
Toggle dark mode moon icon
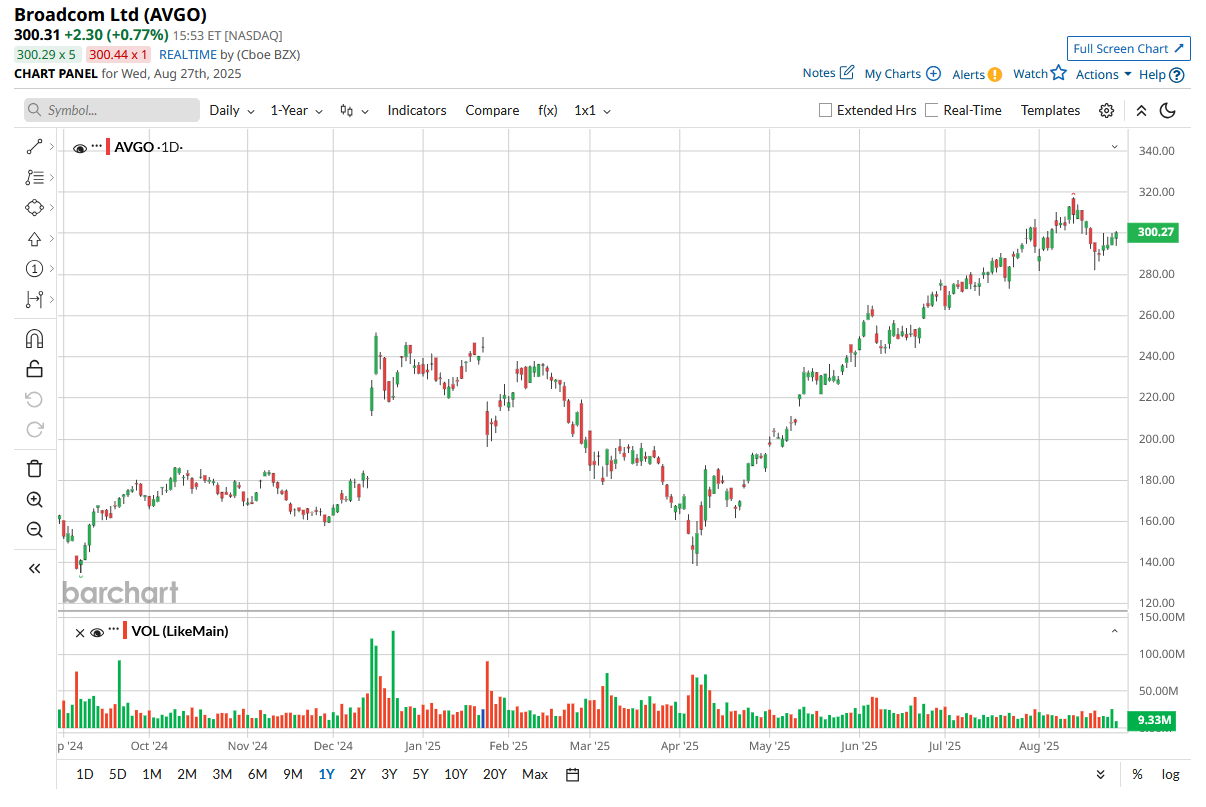coord(1169,111)
